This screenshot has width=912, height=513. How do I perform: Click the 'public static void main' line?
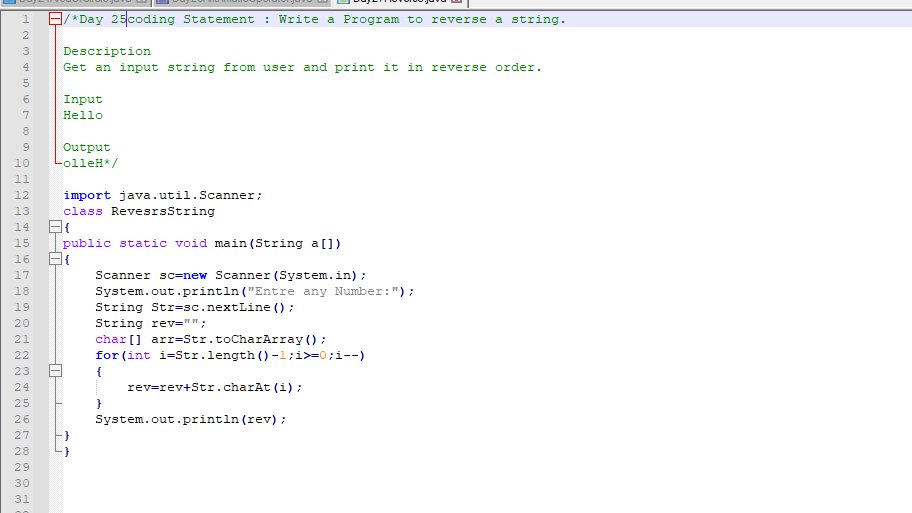[x=202, y=243]
